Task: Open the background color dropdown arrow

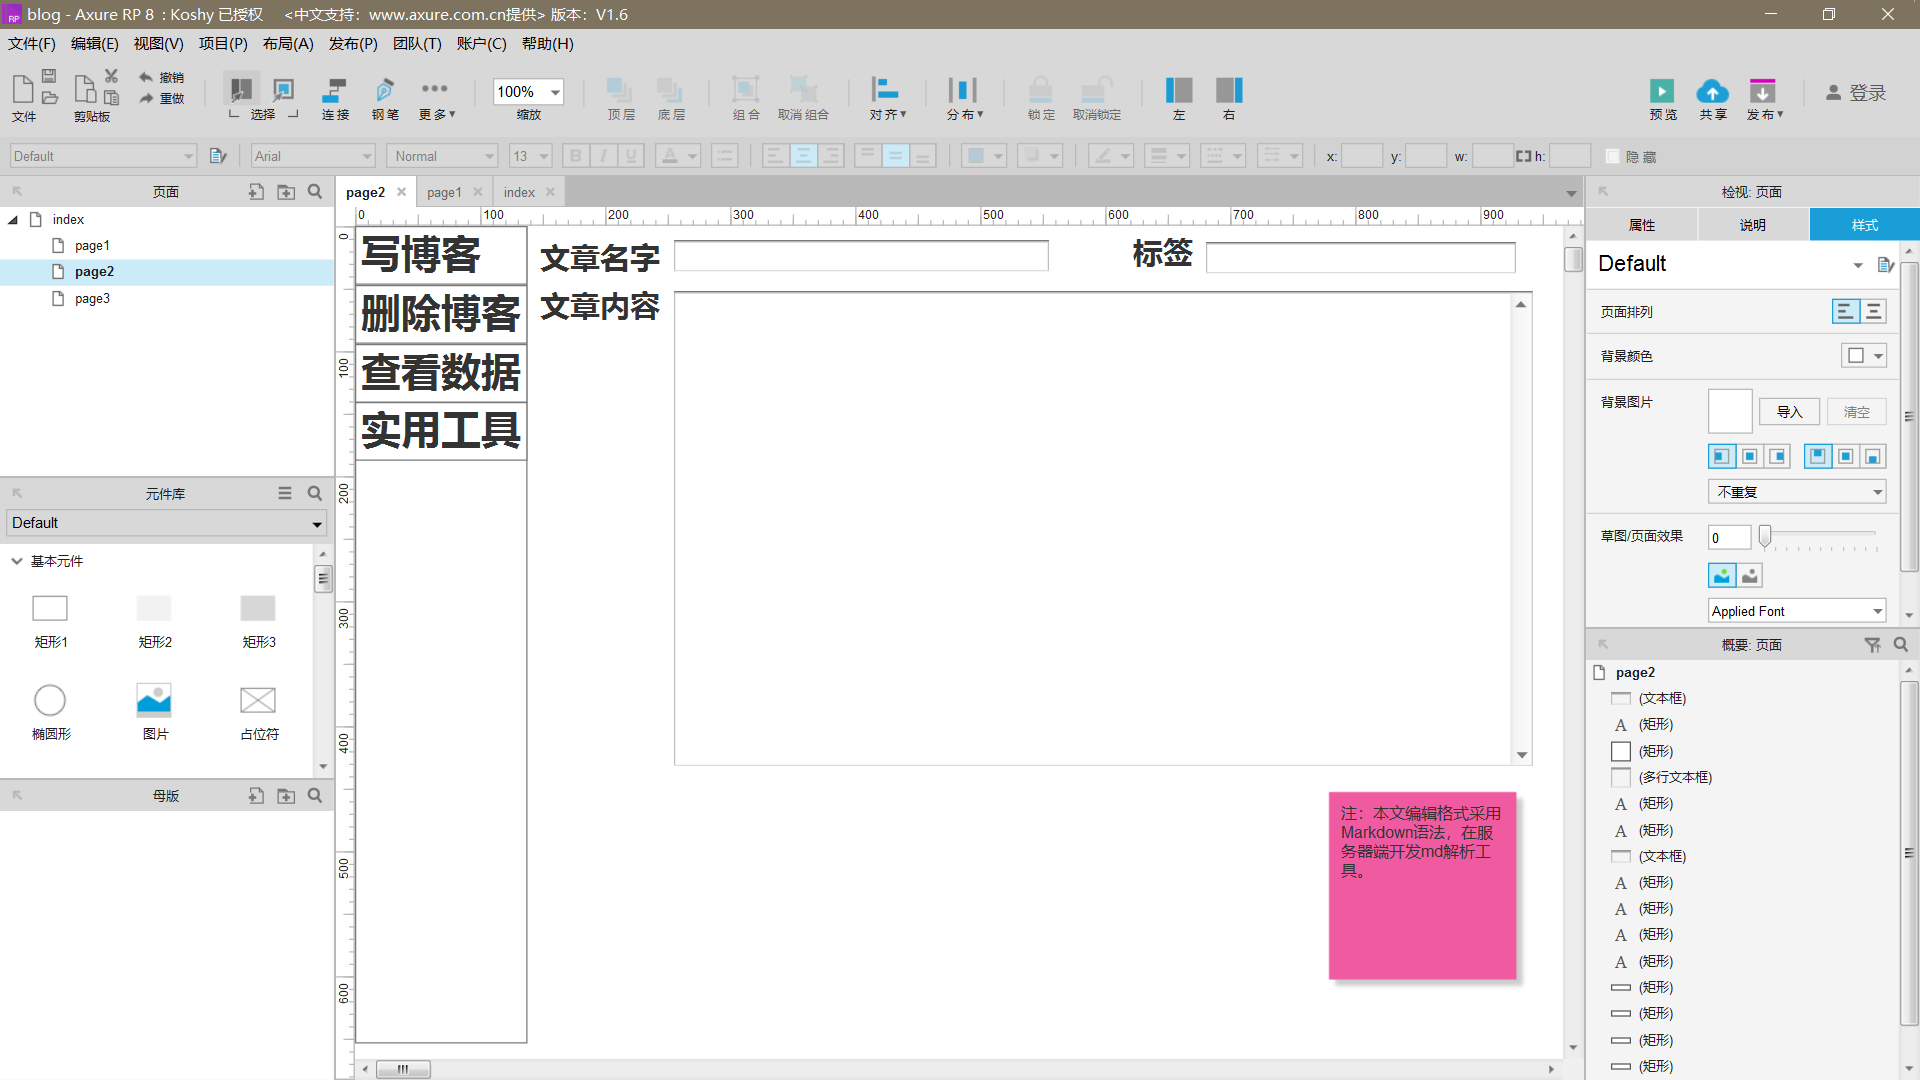Action: [x=1878, y=356]
